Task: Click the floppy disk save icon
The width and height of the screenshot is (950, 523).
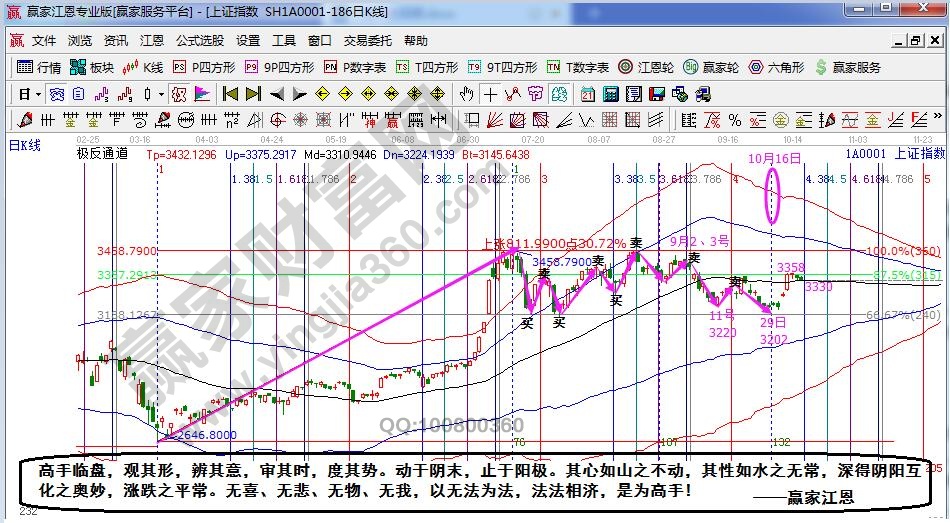Action: pyautogui.click(x=657, y=94)
